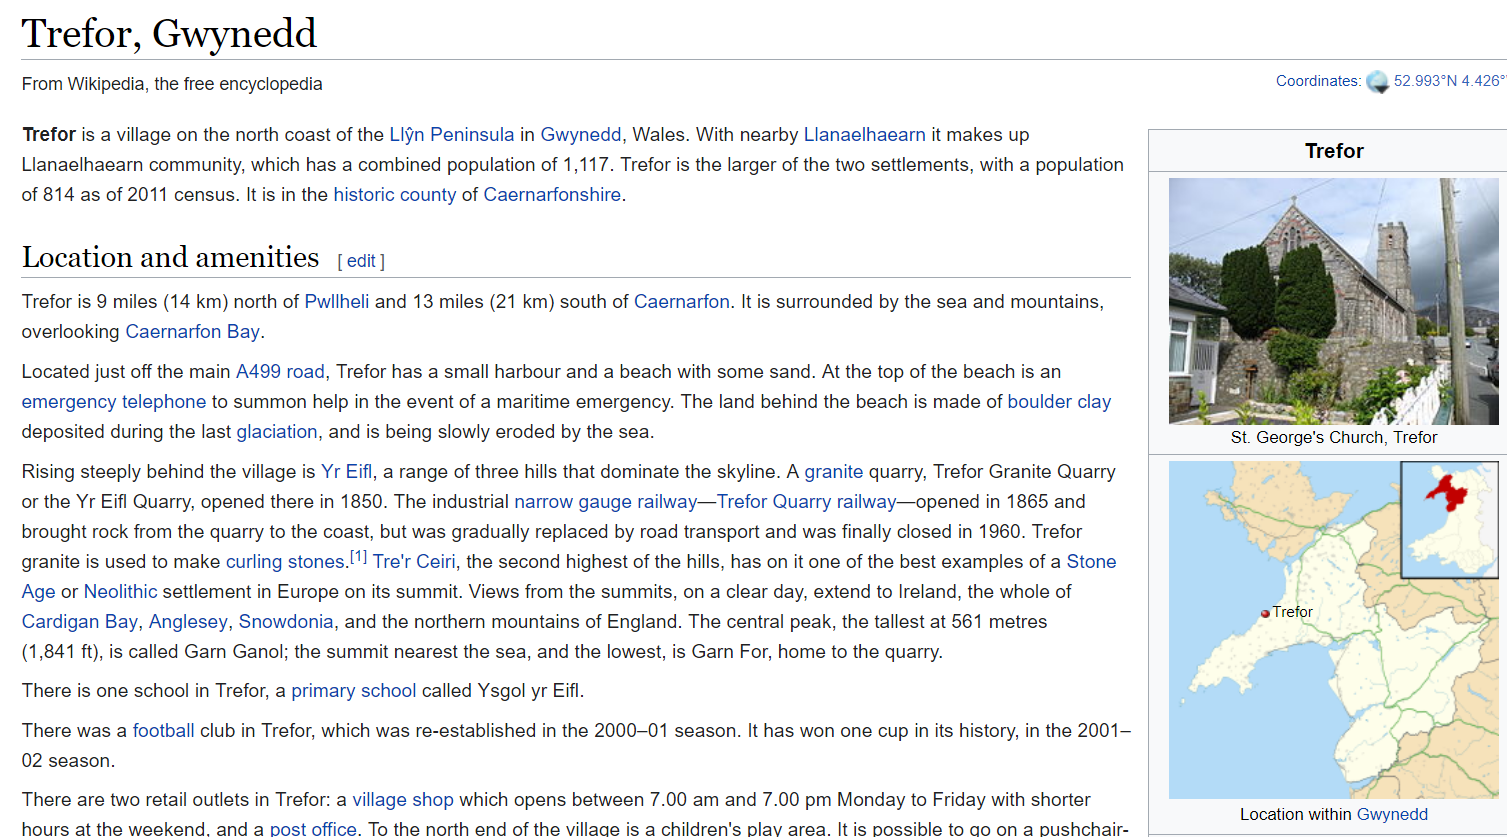Screen dimensions: 1507x837
Task: Follow the historic county link
Action: 395,195
